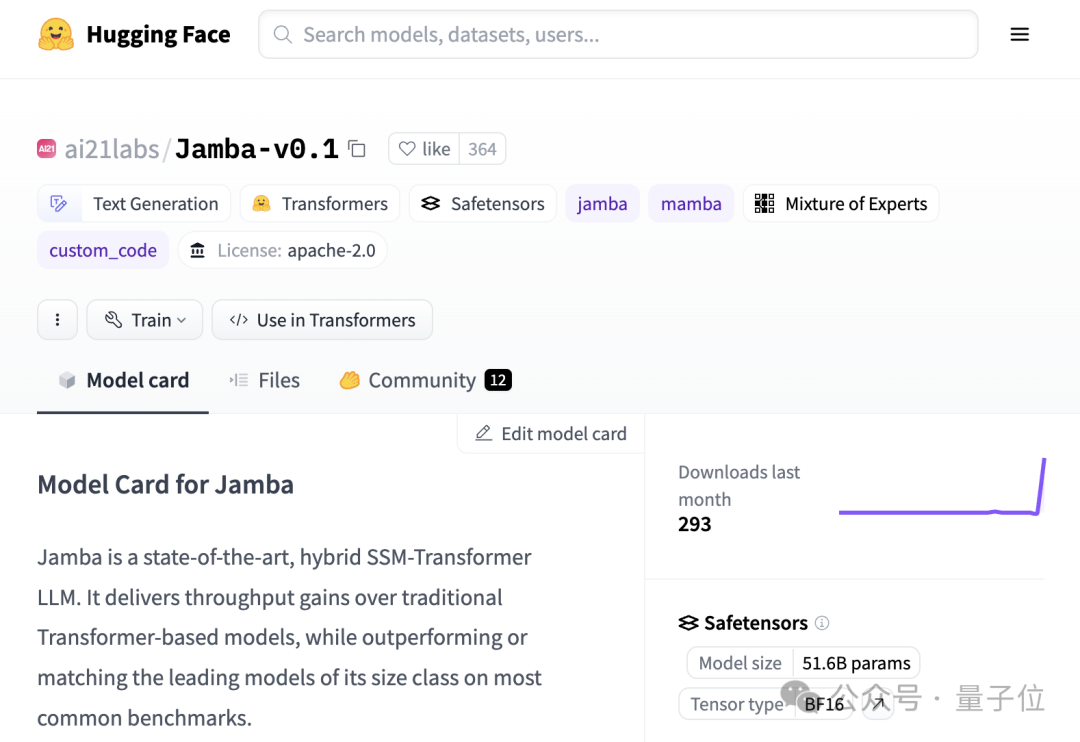Click Use in Transformers
Viewport: 1080px width, 742px height.
322,319
